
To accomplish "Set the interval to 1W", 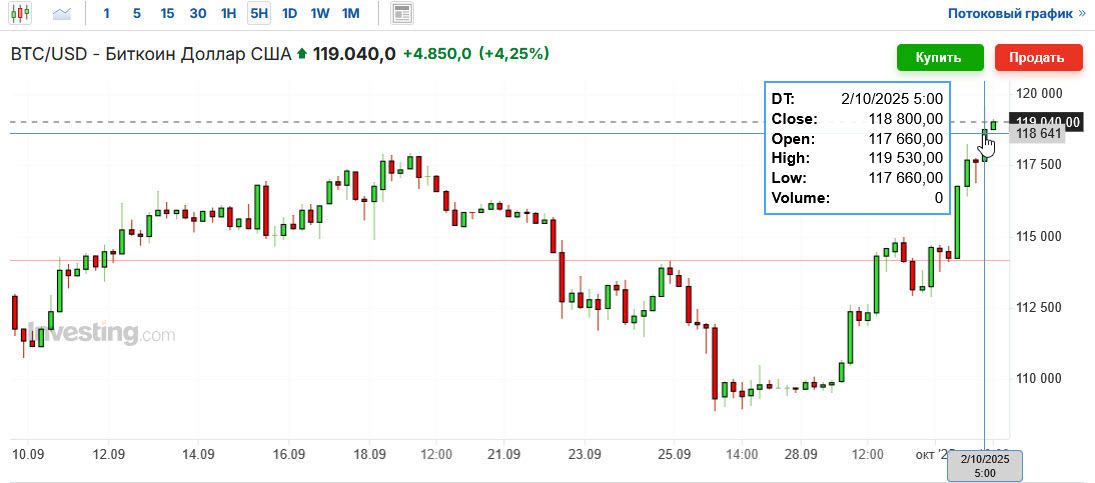I will coord(320,13).
